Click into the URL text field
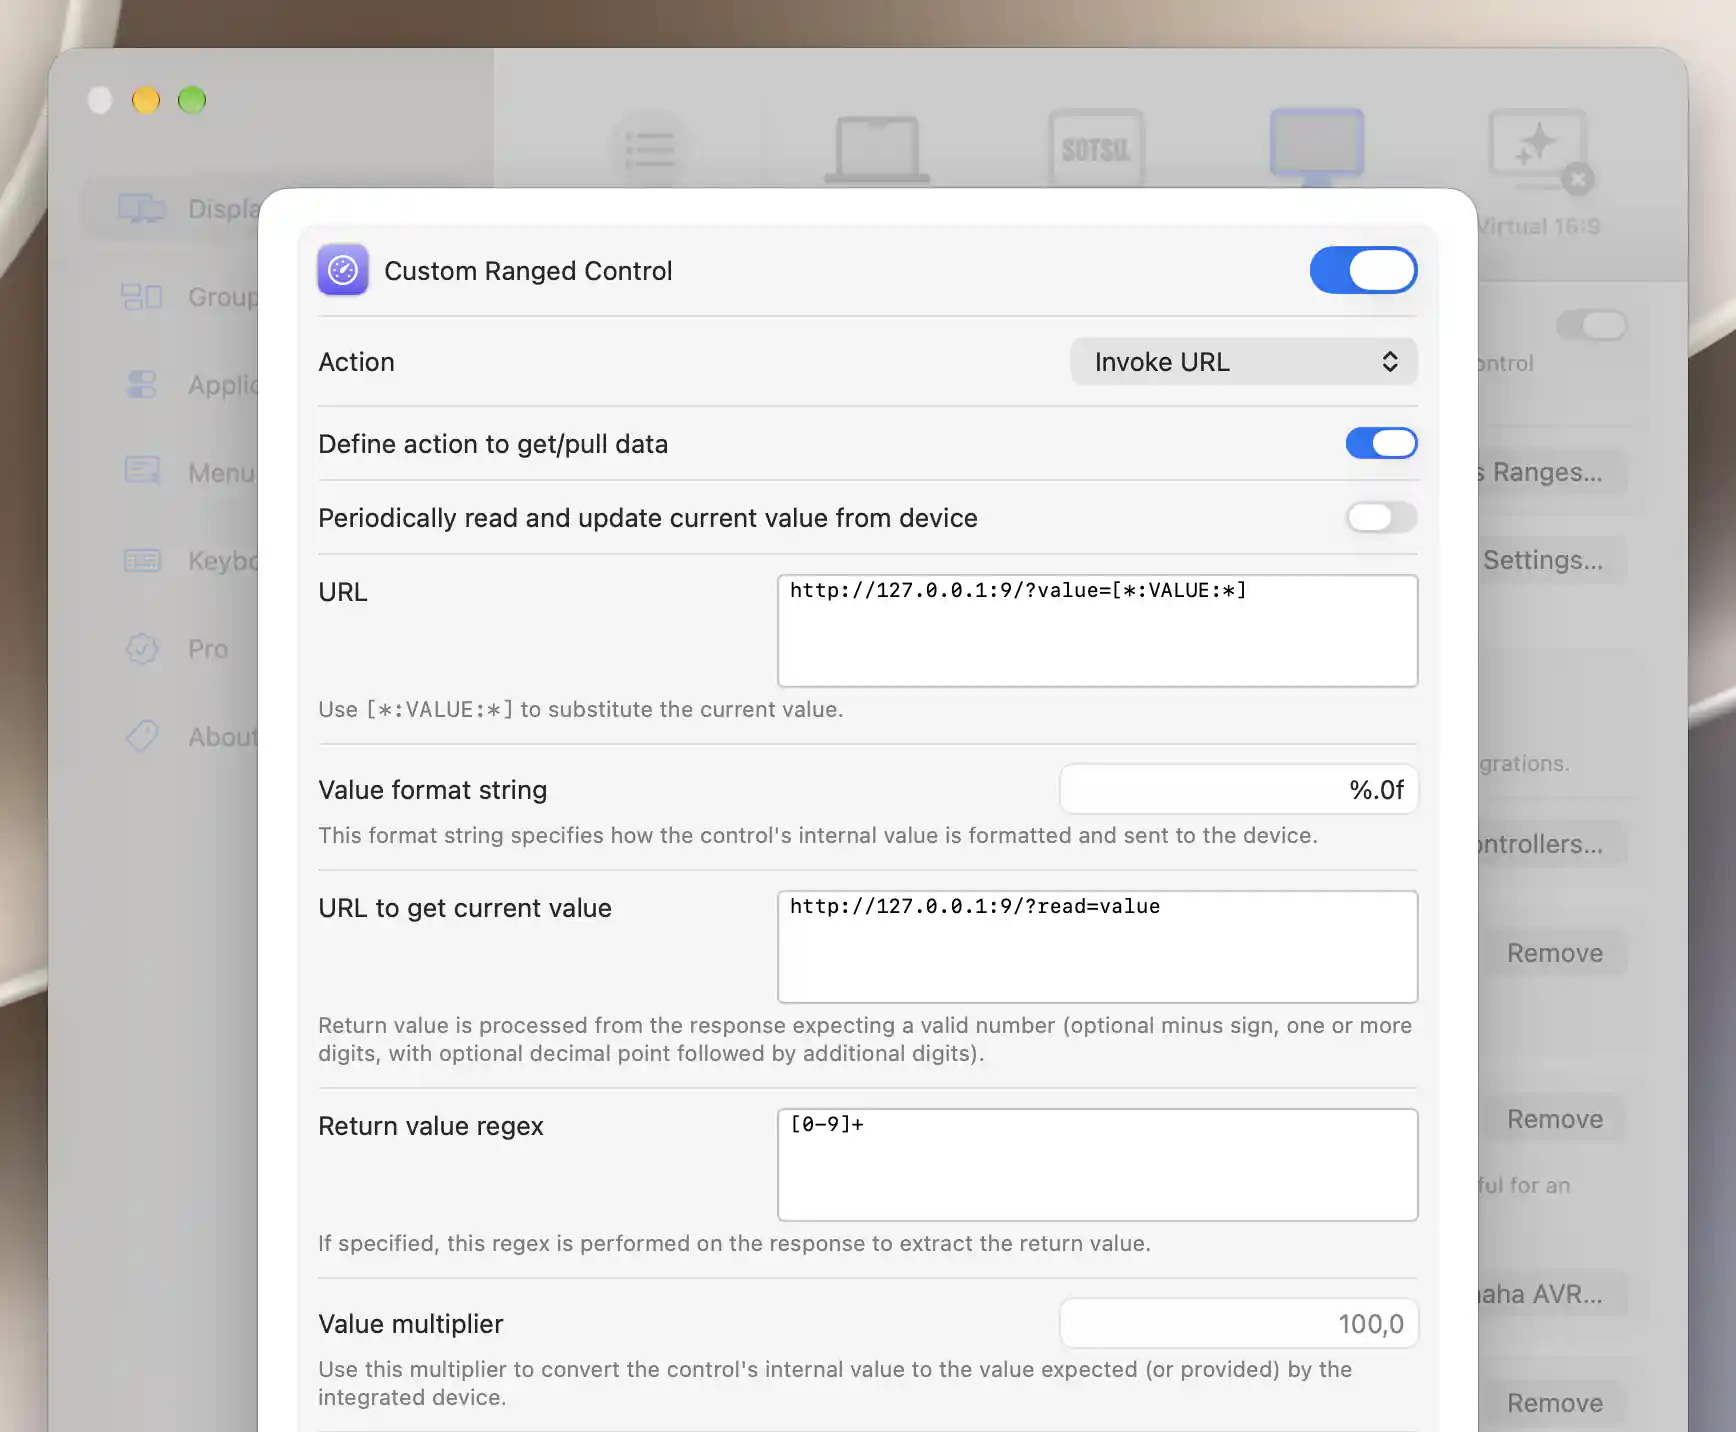Image resolution: width=1736 pixels, height=1432 pixels. point(1097,630)
